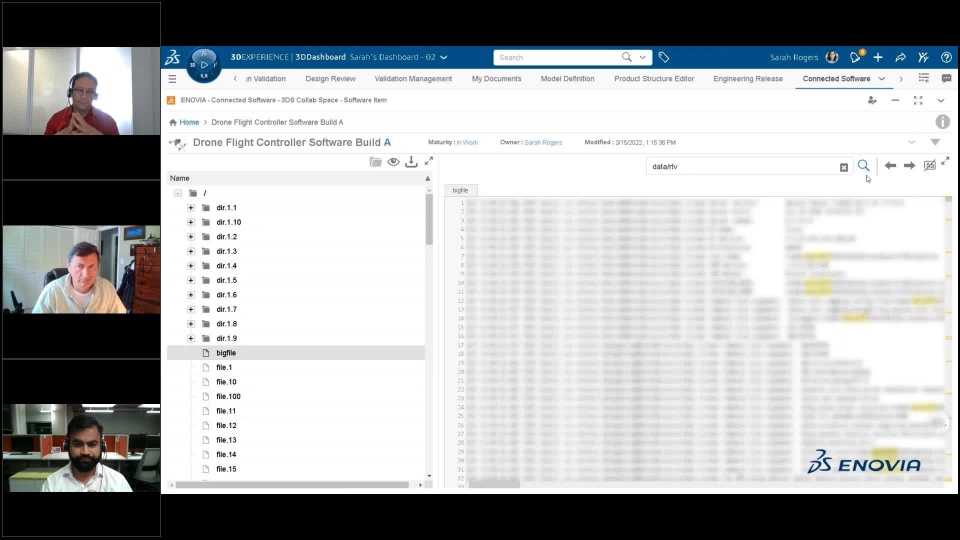Select the bigfile viewer tab
The width and height of the screenshot is (960, 540).
click(460, 190)
